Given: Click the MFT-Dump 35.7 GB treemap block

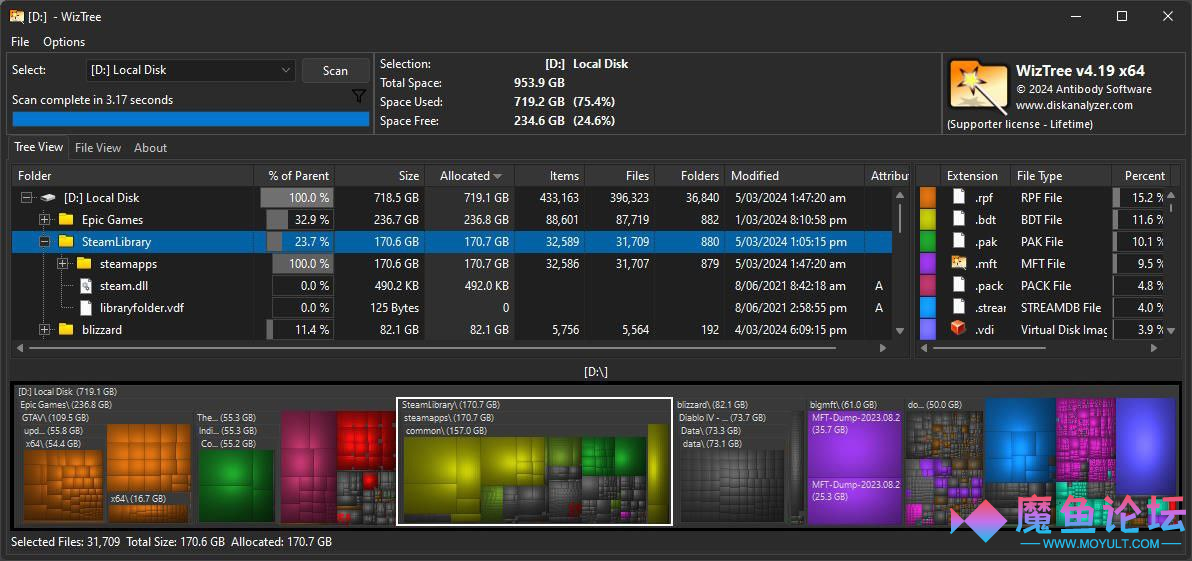Looking at the screenshot, I should click(x=854, y=445).
